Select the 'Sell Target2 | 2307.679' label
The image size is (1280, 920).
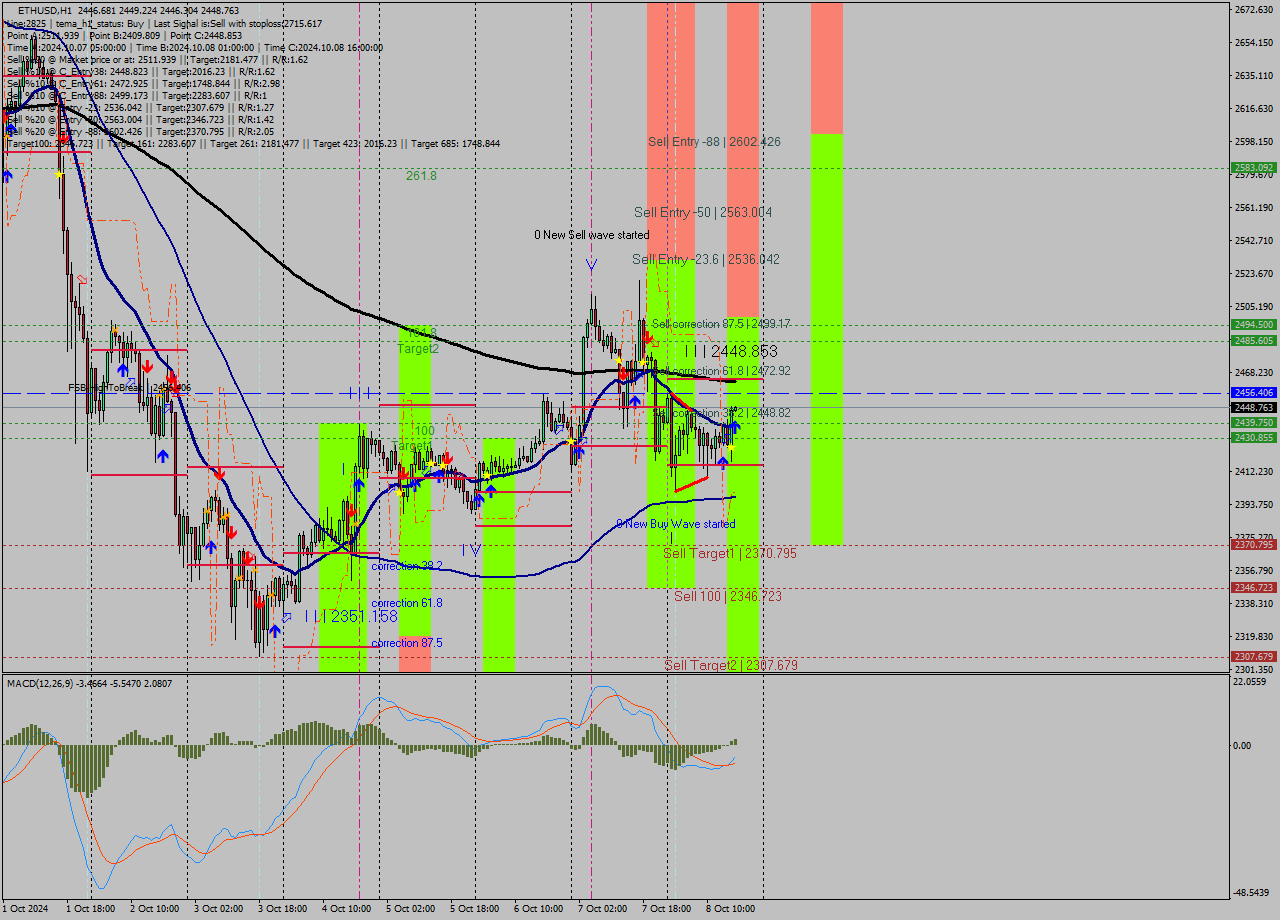tap(731, 665)
